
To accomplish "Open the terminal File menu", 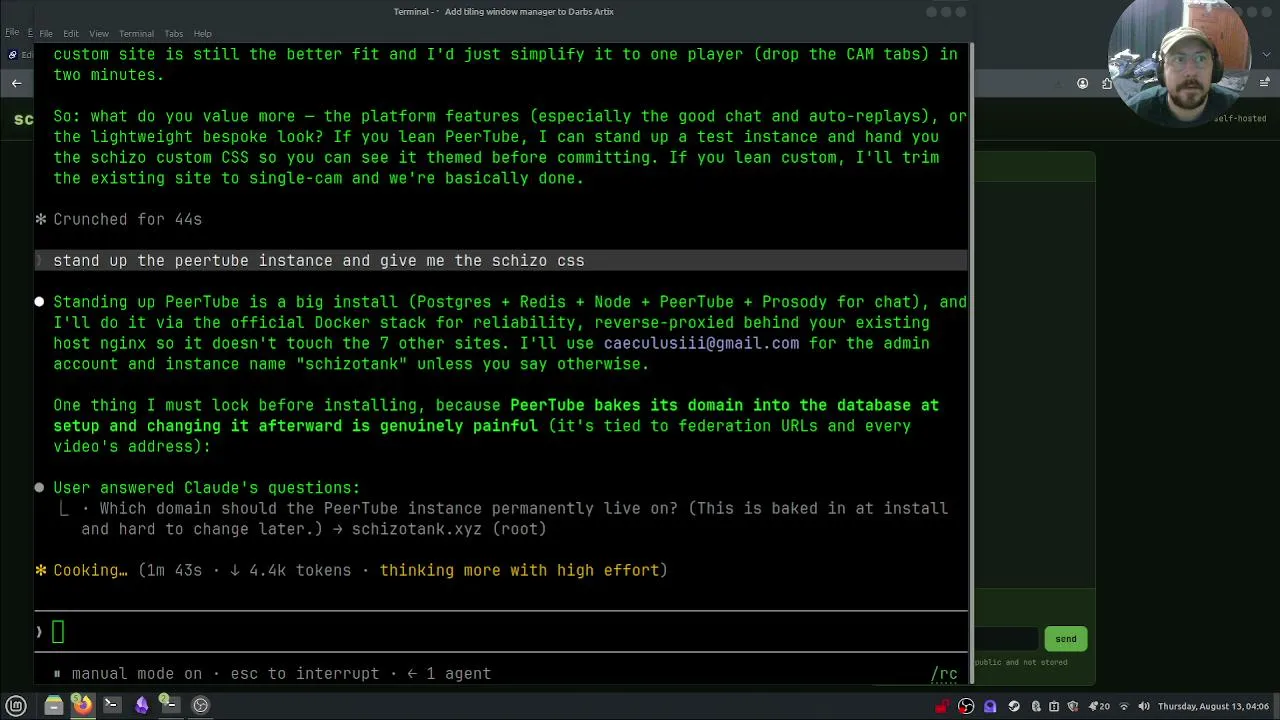I will click(46, 33).
